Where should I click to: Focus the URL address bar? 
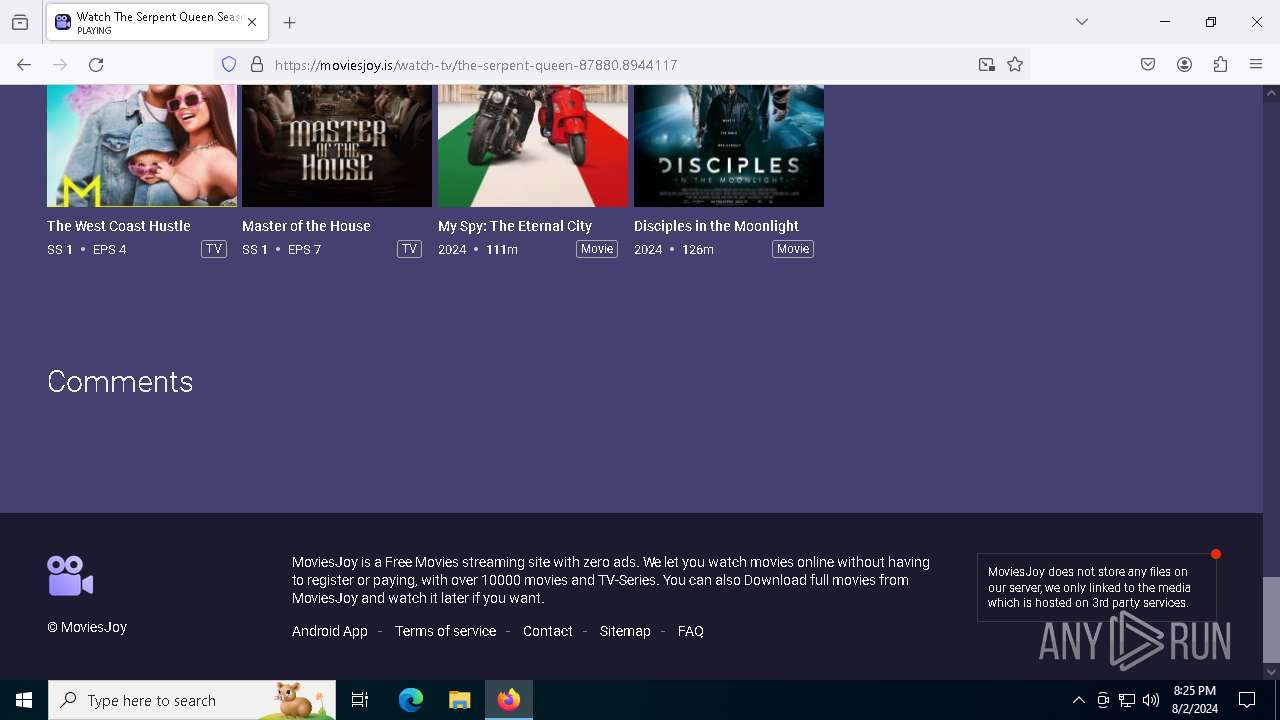(620, 65)
